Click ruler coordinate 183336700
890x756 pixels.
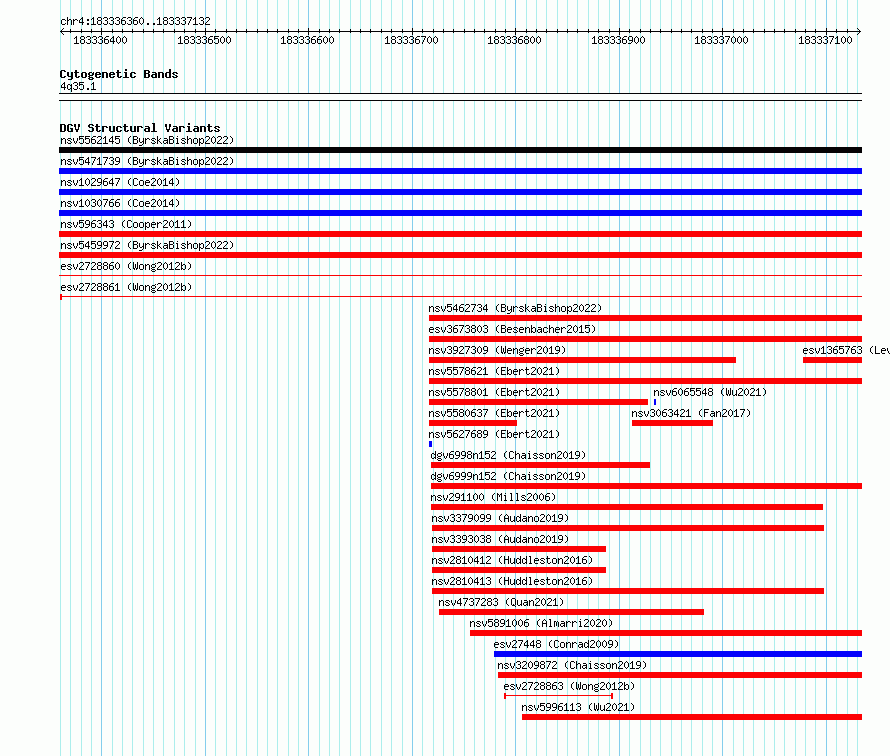(412, 40)
